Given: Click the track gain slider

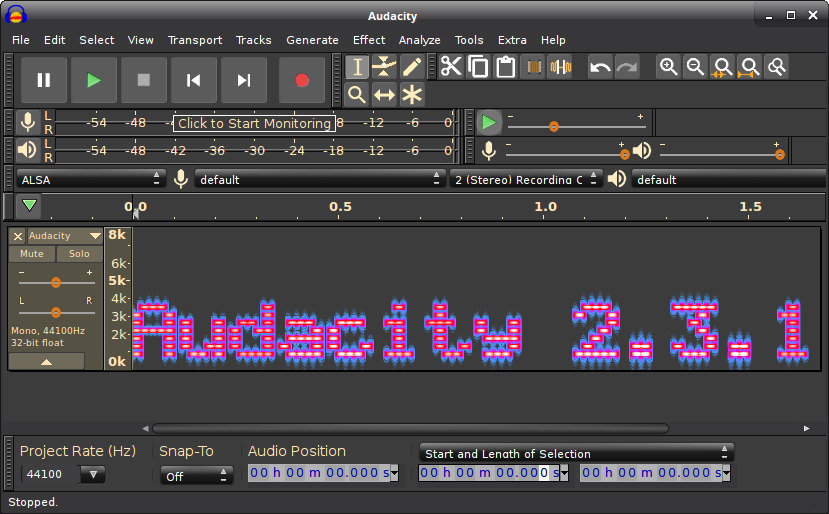Looking at the screenshot, I should coord(56,283).
